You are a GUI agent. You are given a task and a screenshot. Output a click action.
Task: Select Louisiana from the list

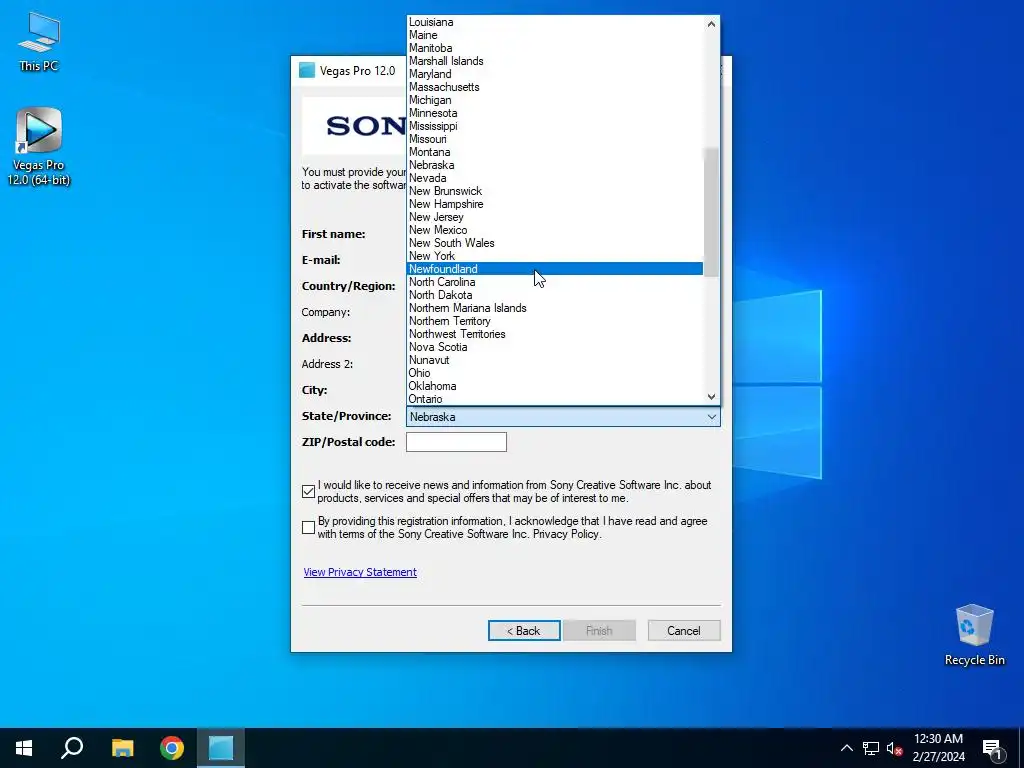pyautogui.click(x=554, y=22)
